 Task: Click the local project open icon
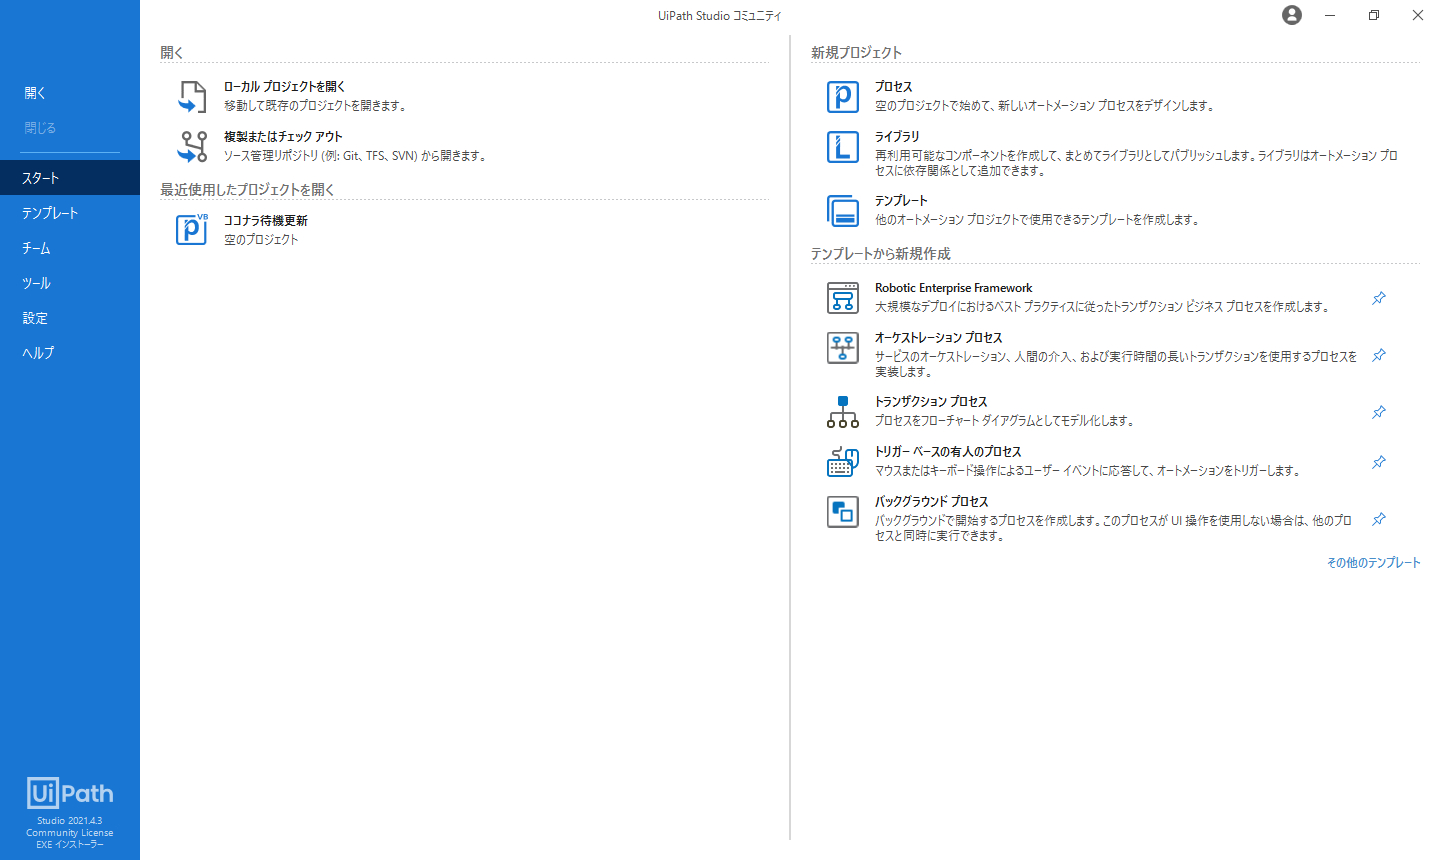[192, 97]
